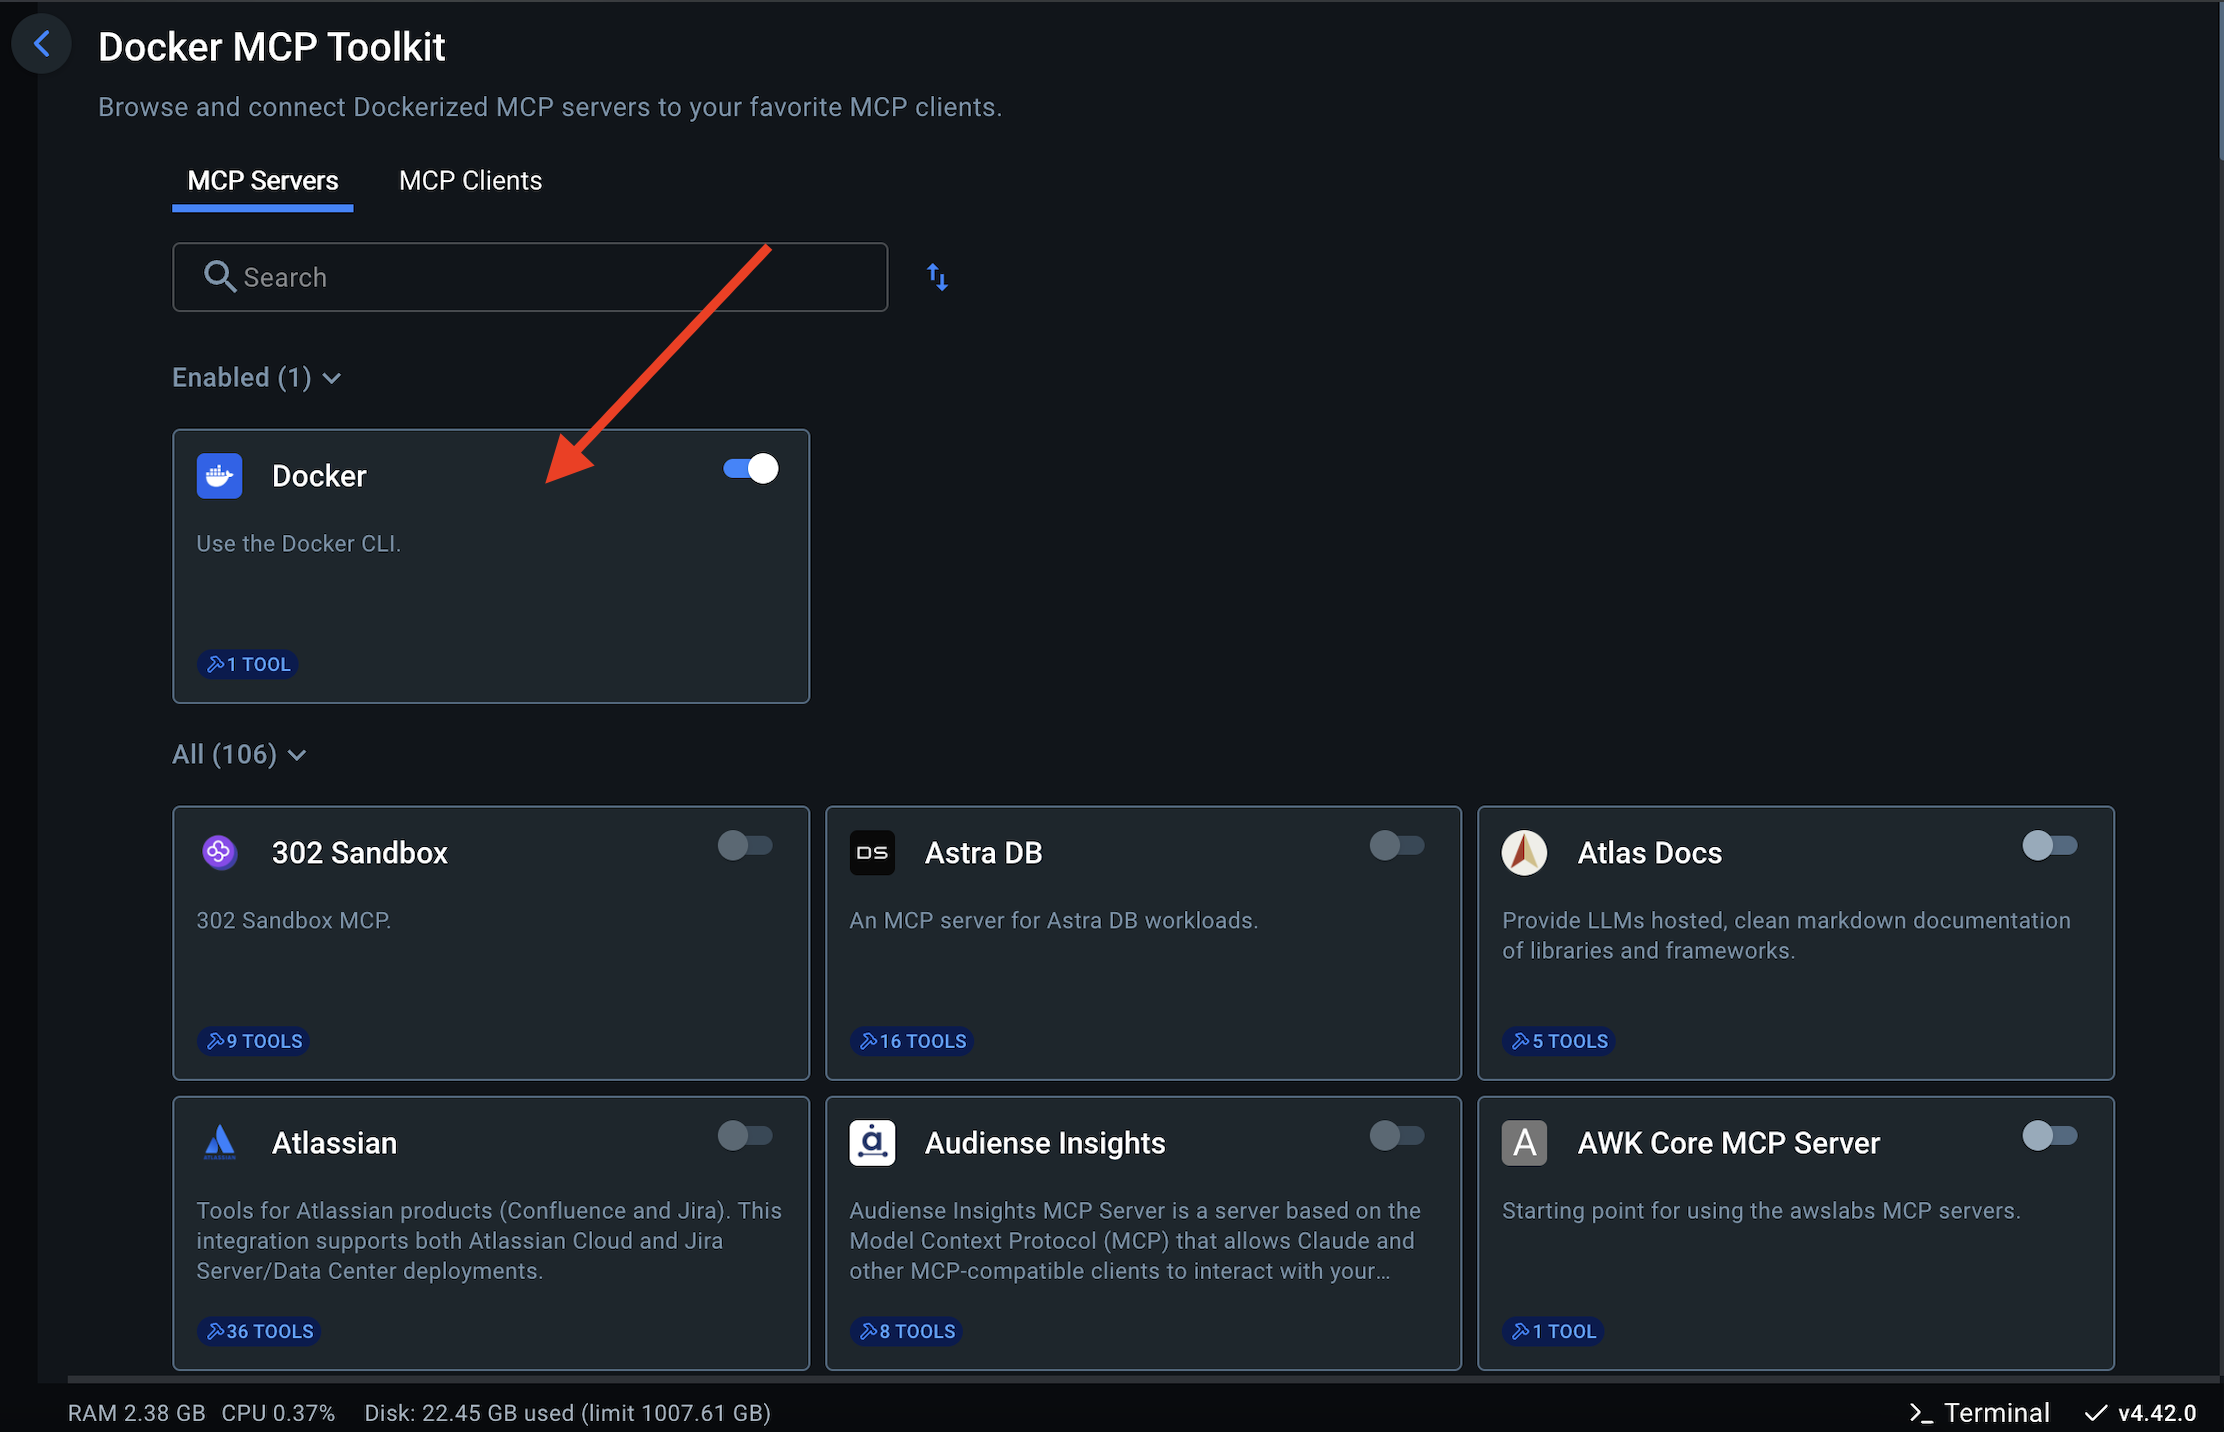
Task: Click the 5 TOOLS badge on Atlas Docs
Action: [1559, 1041]
